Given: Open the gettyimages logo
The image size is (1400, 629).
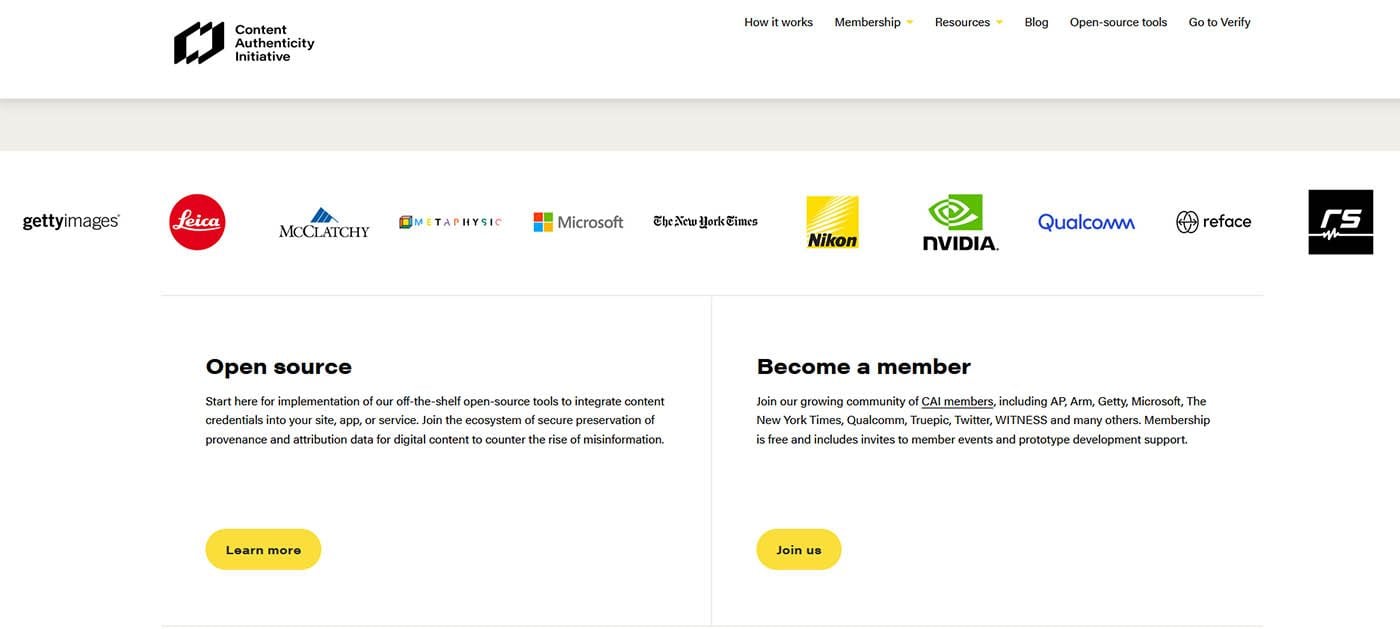Looking at the screenshot, I should click(71, 222).
